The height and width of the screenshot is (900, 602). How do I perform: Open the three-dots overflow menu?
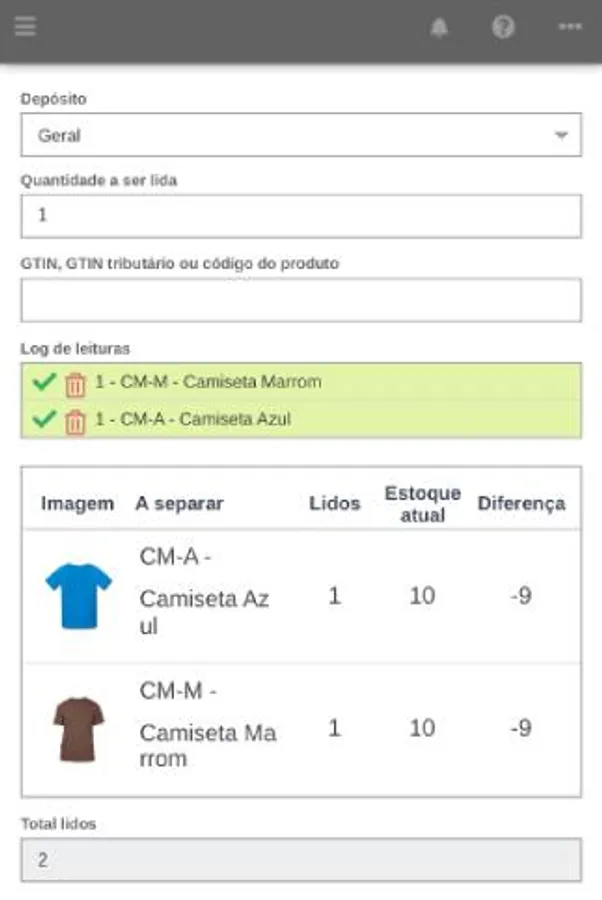[x=570, y=27]
